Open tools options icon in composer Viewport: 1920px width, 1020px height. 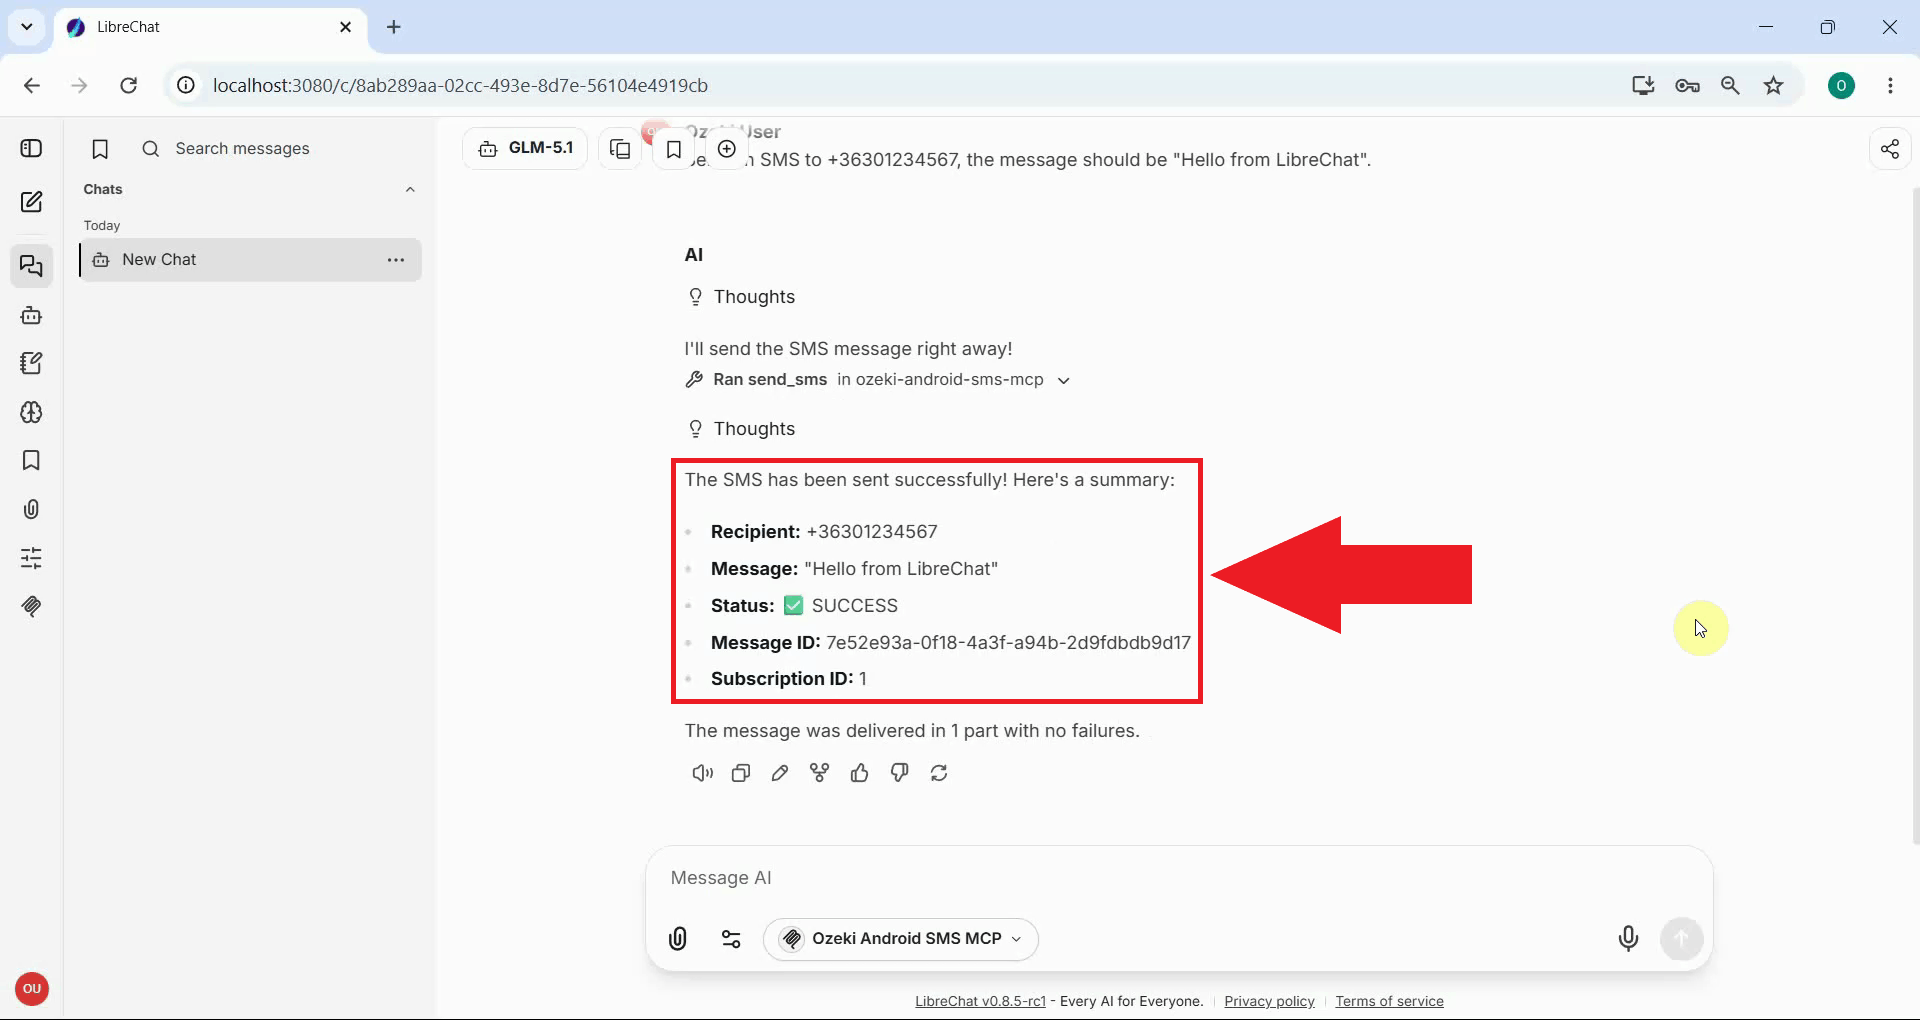(x=731, y=939)
